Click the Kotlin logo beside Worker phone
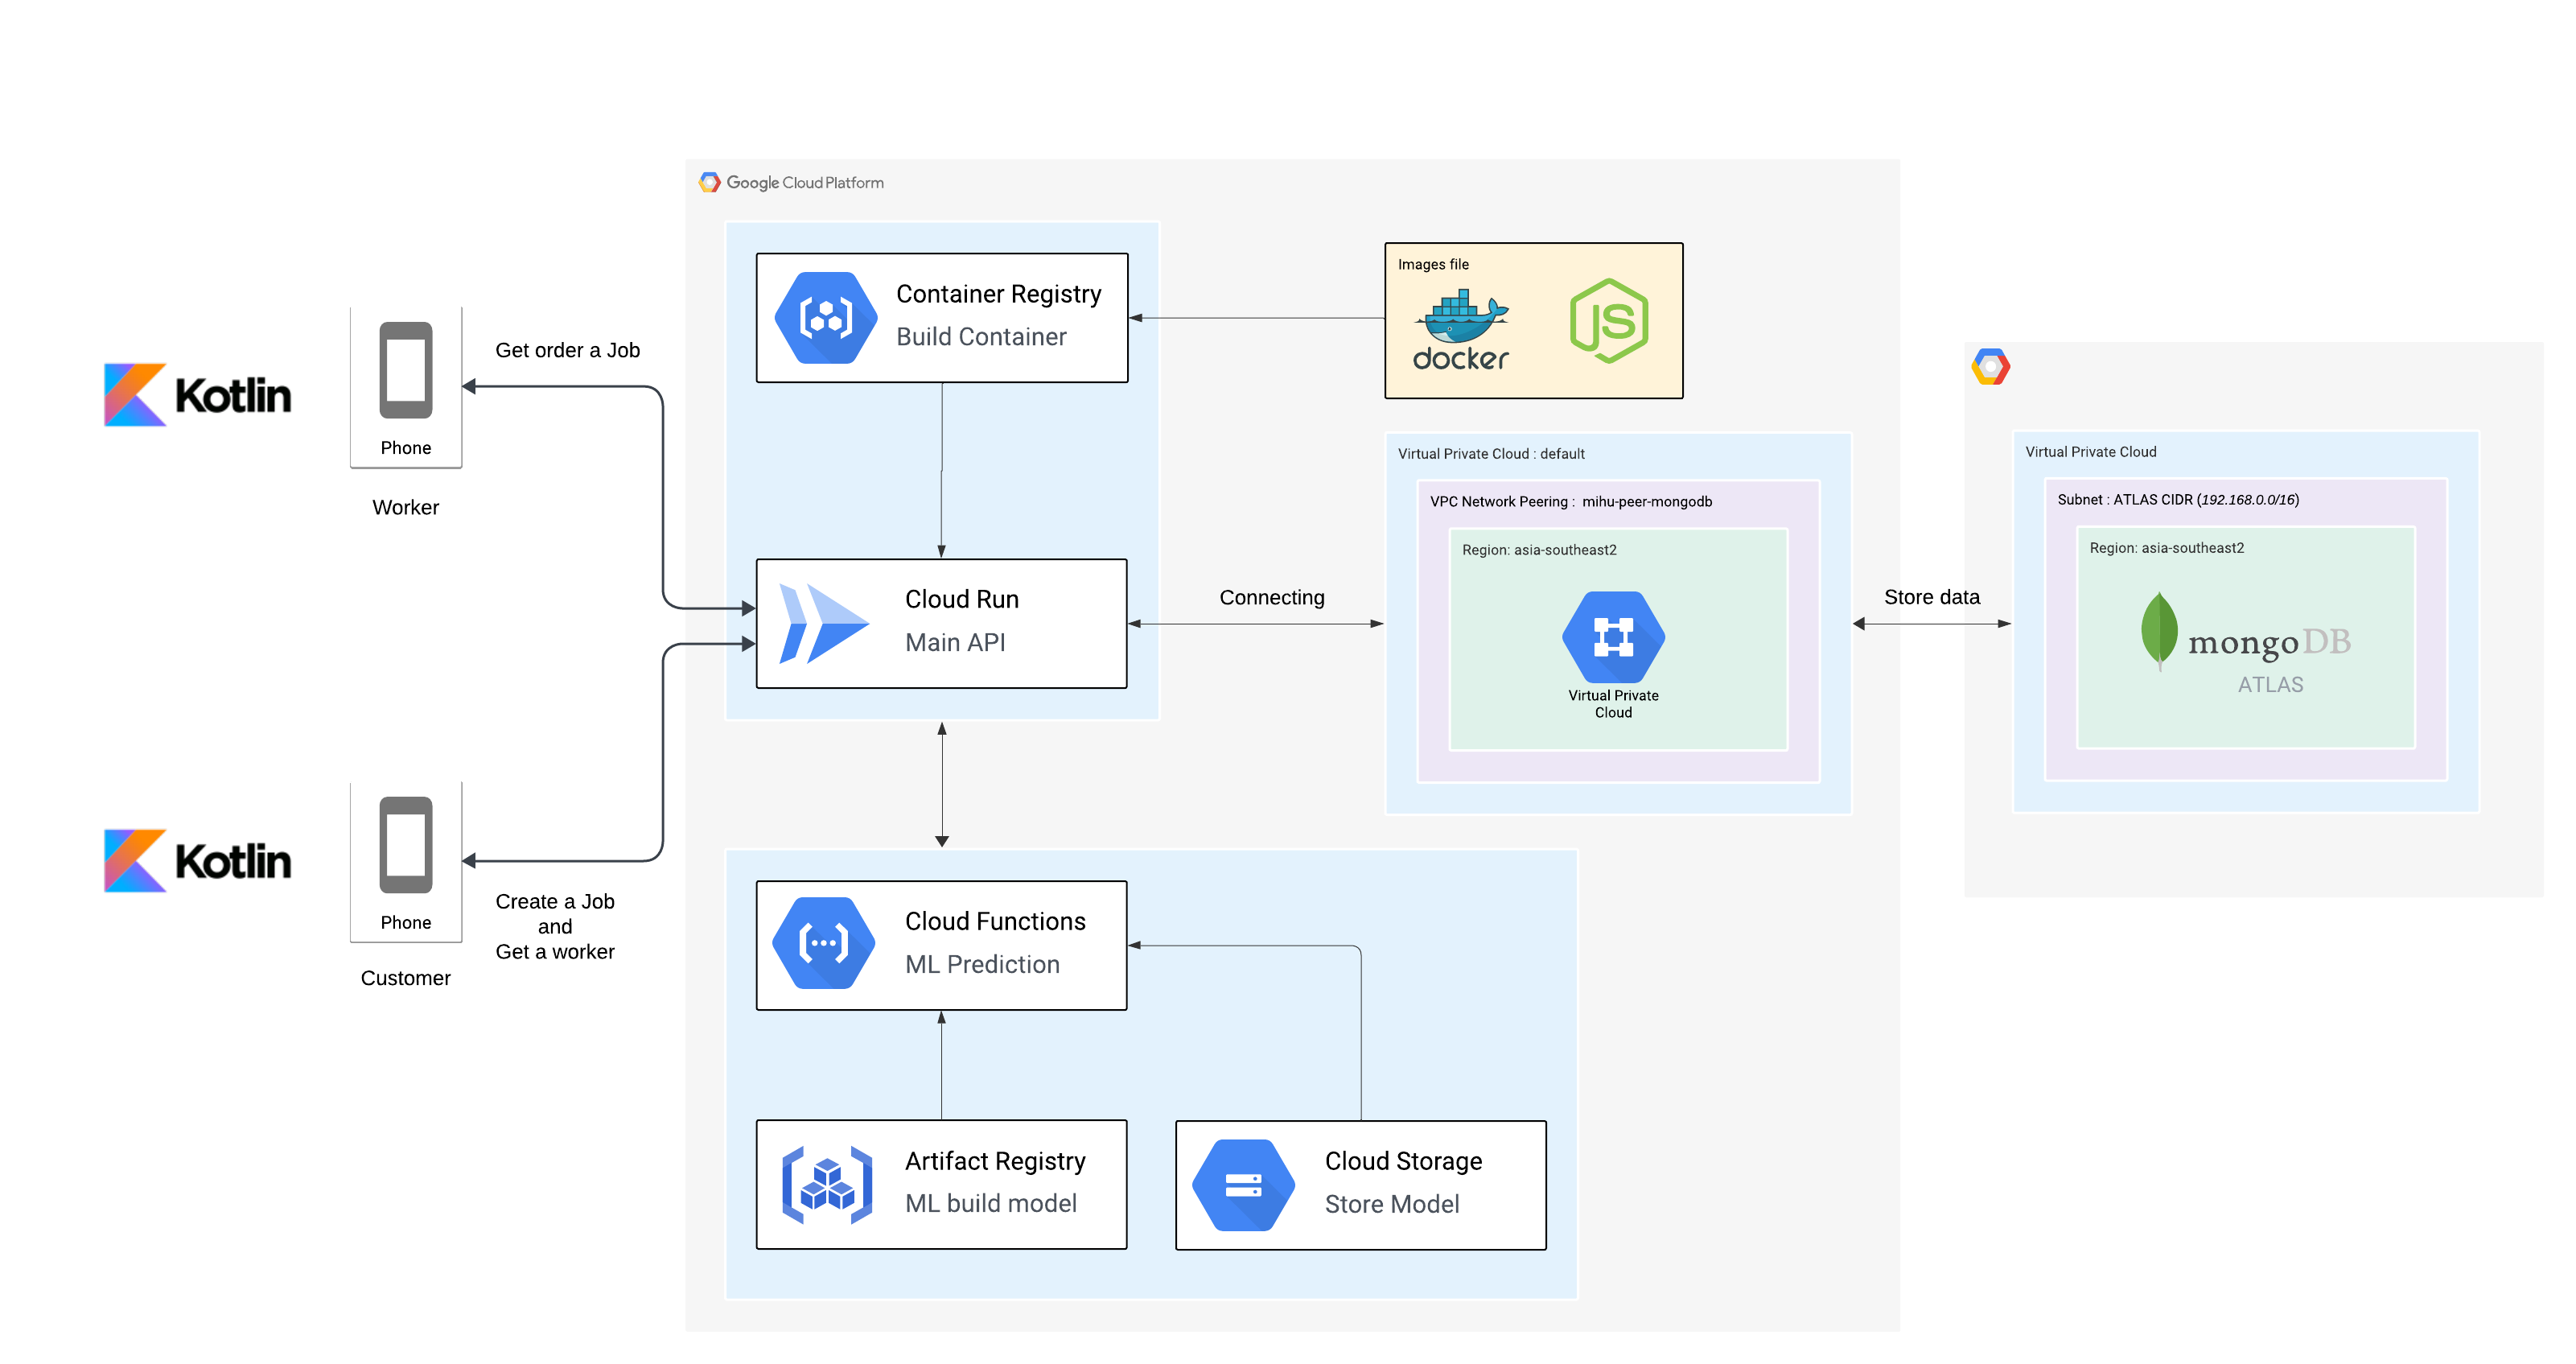This screenshot has height=1364, width=2576. (x=198, y=395)
